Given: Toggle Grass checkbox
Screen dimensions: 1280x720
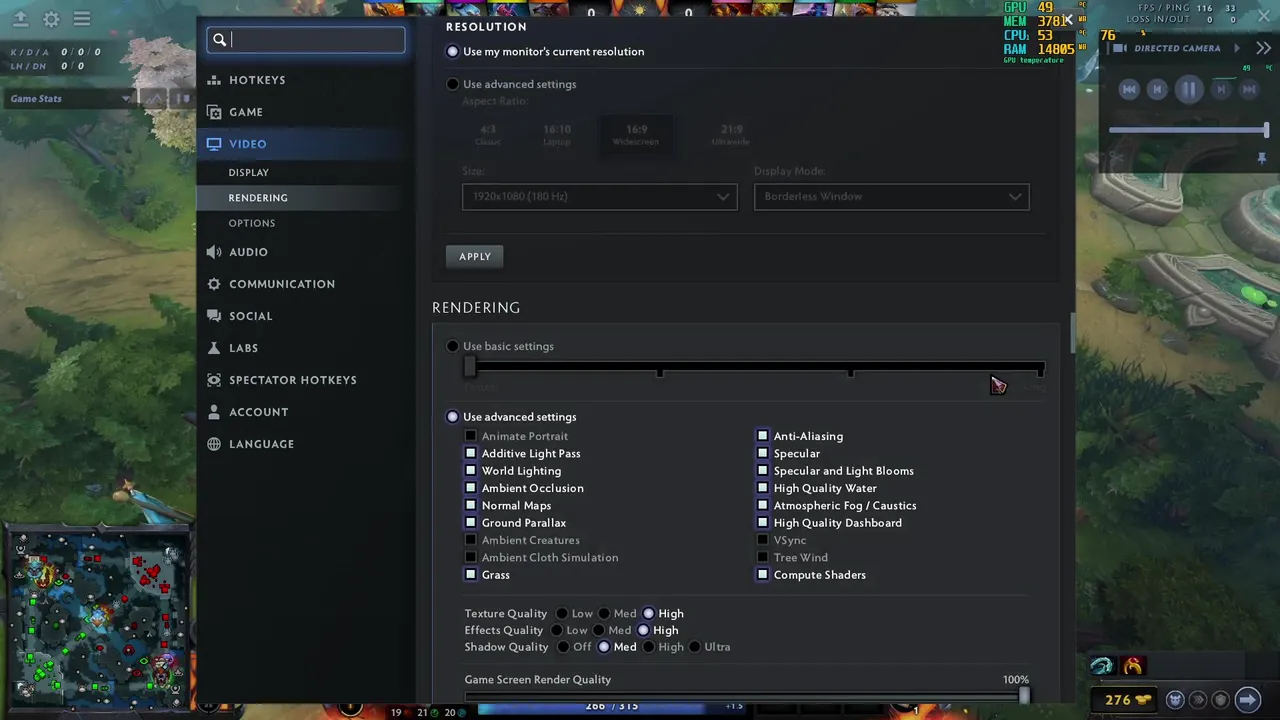Looking at the screenshot, I should click(471, 575).
